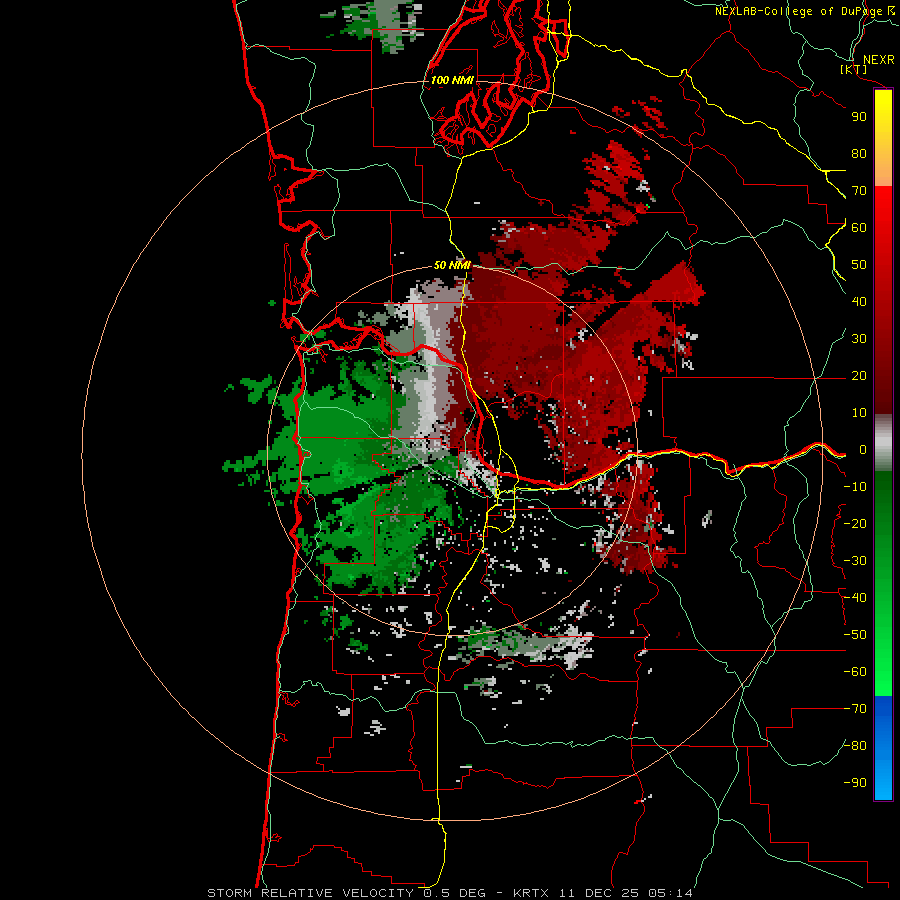Click the "-40" scale label
900x900 pixels.
(855, 598)
